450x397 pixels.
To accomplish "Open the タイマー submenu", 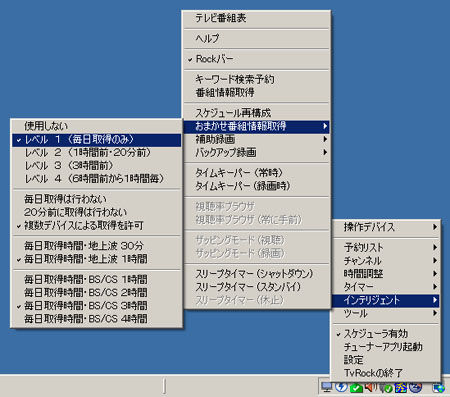I will (385, 287).
